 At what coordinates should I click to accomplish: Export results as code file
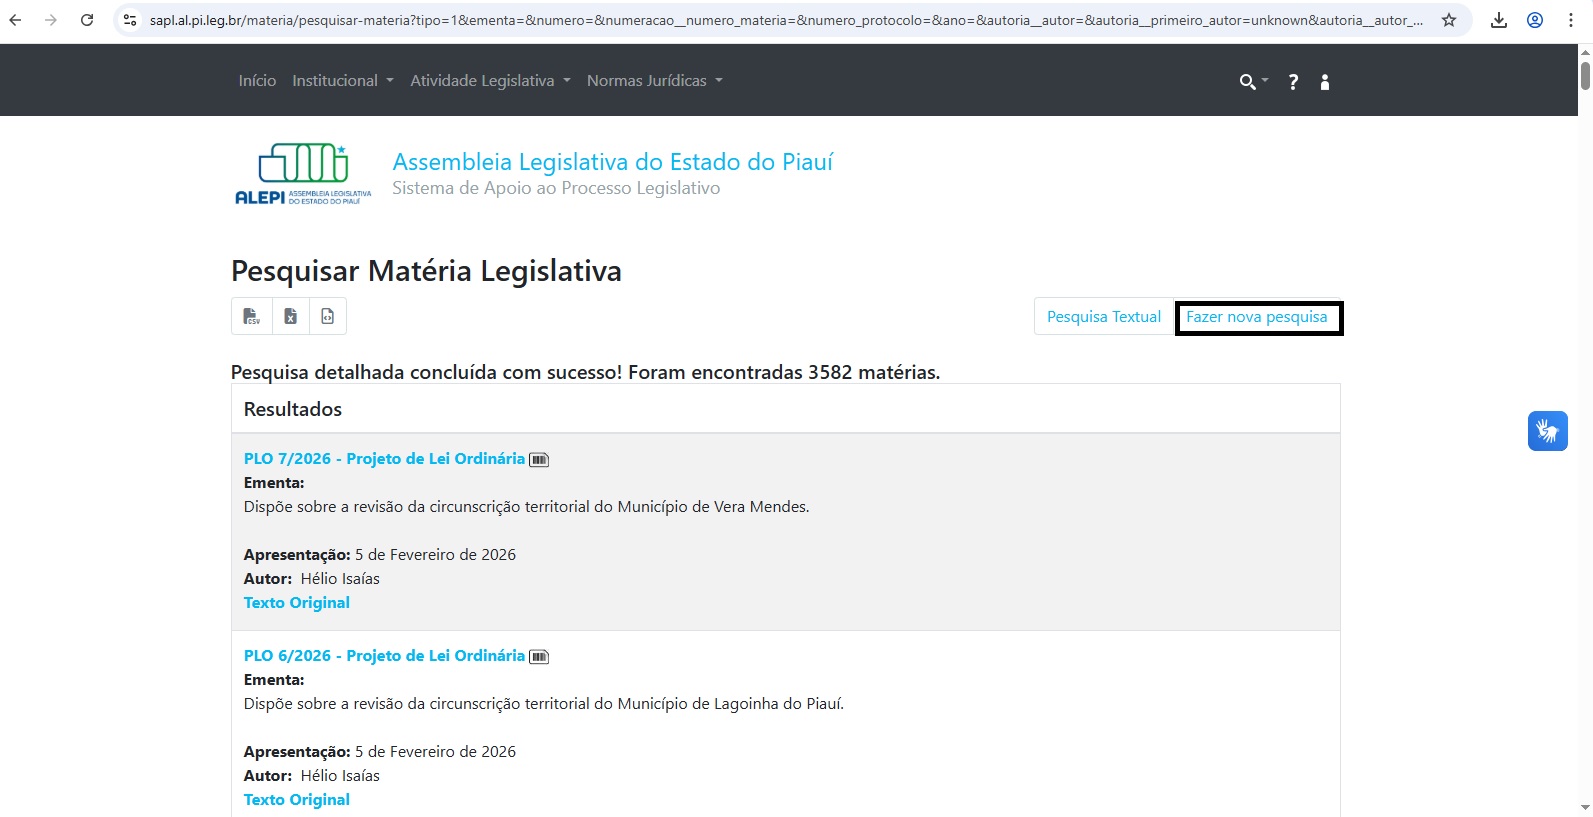tap(328, 317)
